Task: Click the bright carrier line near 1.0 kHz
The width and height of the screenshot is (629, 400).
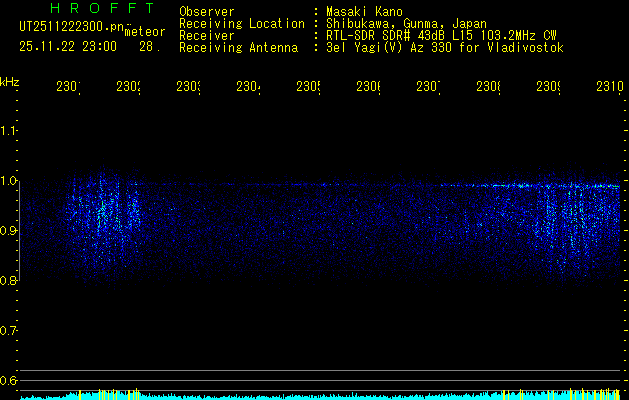Action: [x=530, y=186]
